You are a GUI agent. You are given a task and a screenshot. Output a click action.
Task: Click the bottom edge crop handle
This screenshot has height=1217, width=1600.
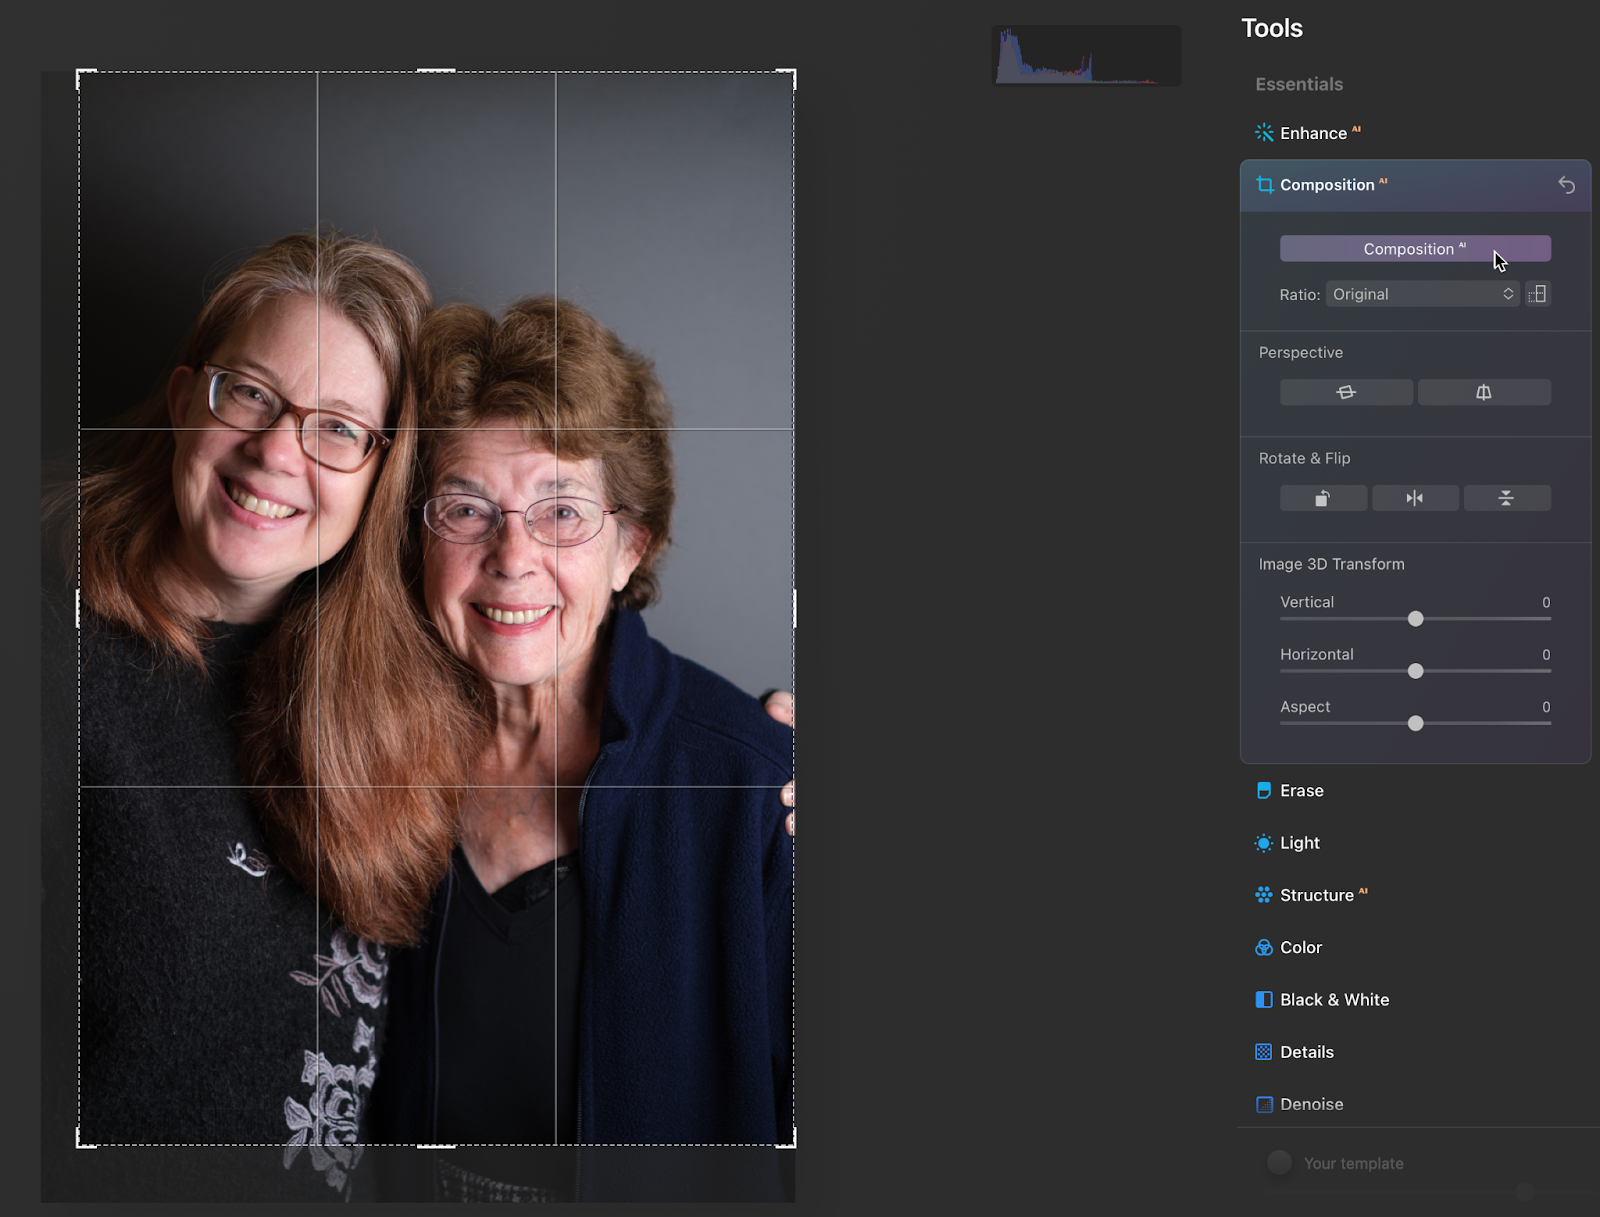(x=436, y=1146)
